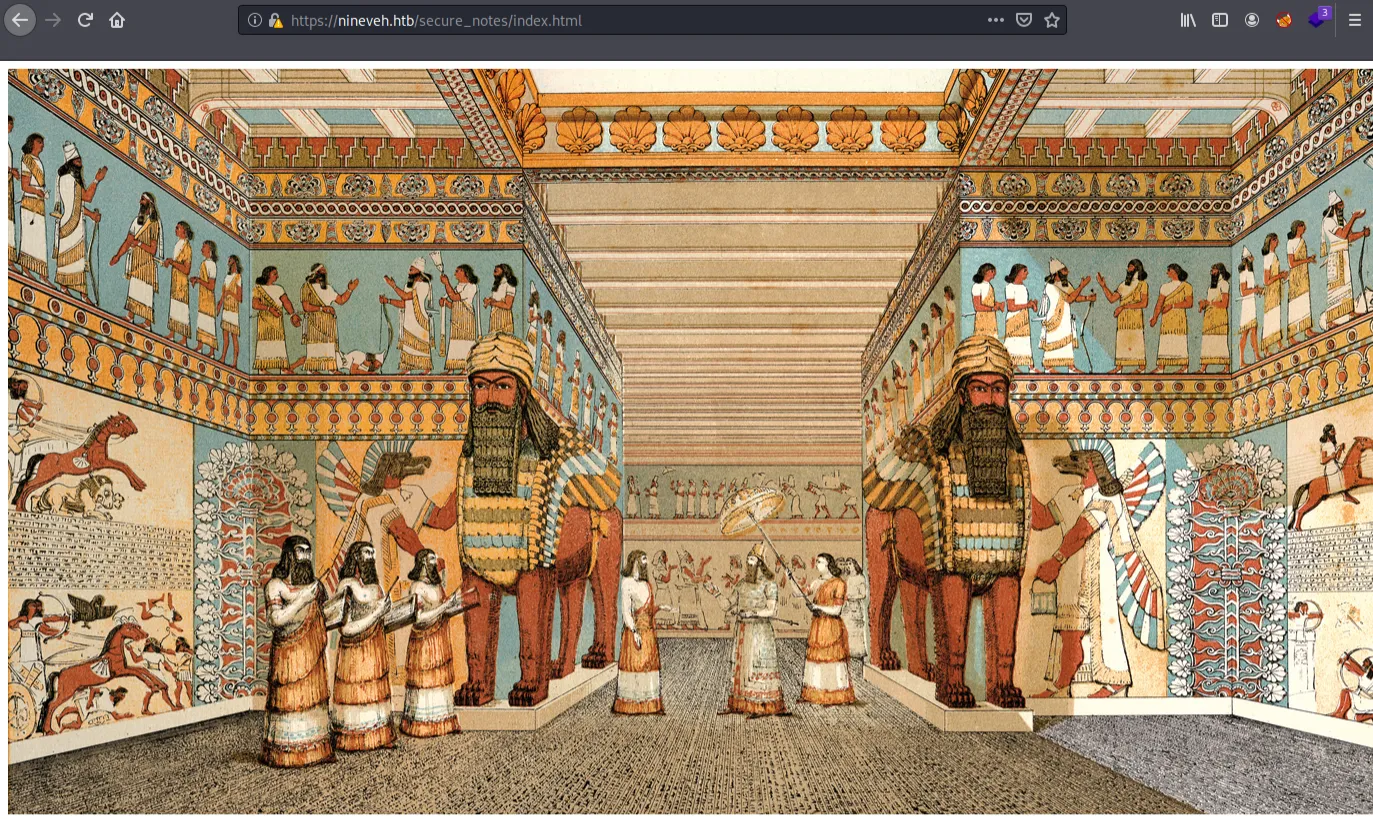Open extension with purple badge 3
This screenshot has width=1373, height=819.
click(x=1317, y=19)
